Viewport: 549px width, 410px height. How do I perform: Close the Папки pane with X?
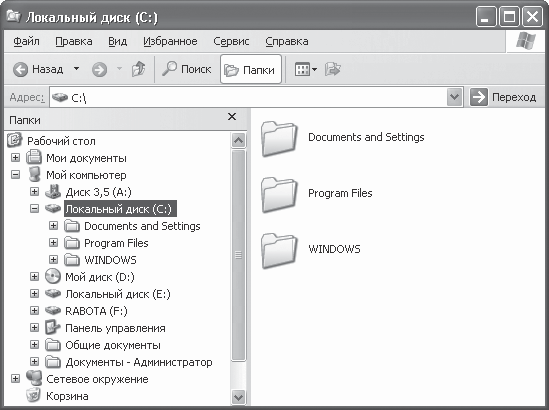coord(232,117)
